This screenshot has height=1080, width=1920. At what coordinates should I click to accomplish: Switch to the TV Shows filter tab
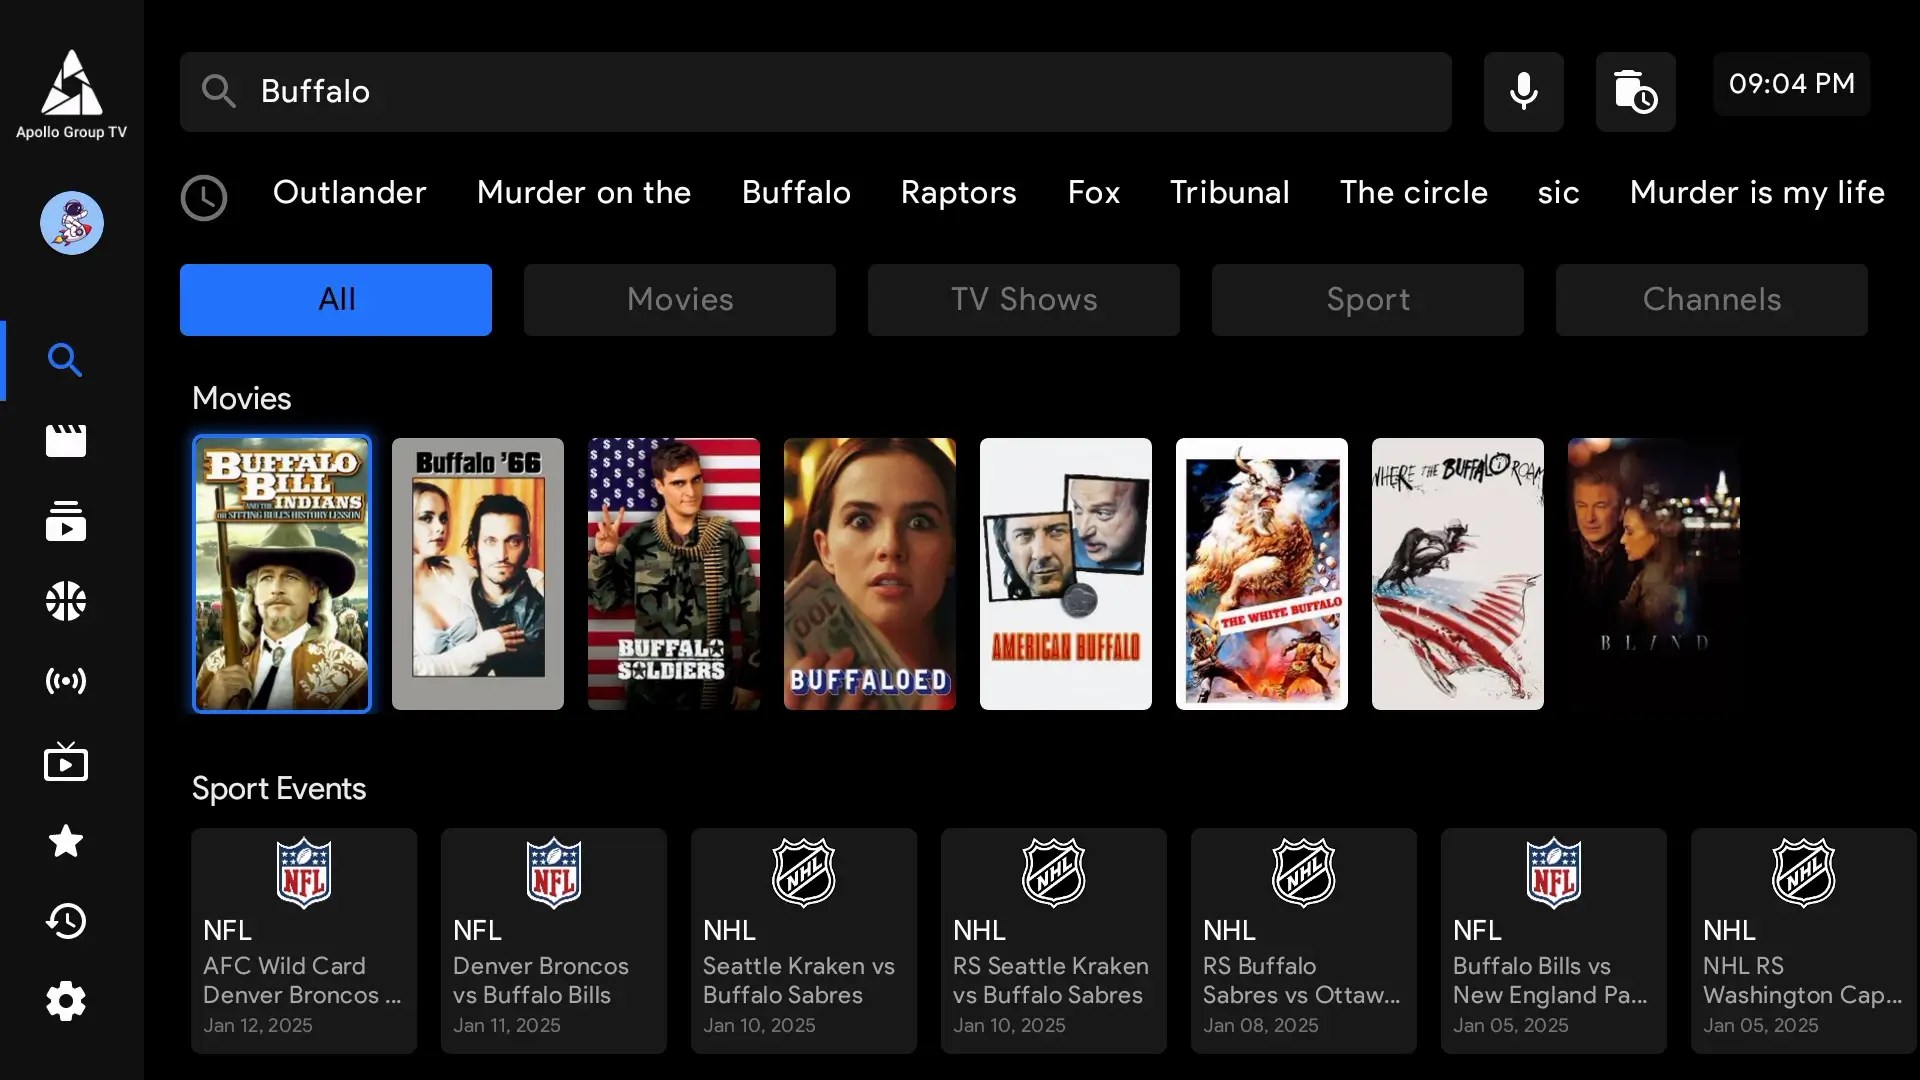tap(1024, 300)
